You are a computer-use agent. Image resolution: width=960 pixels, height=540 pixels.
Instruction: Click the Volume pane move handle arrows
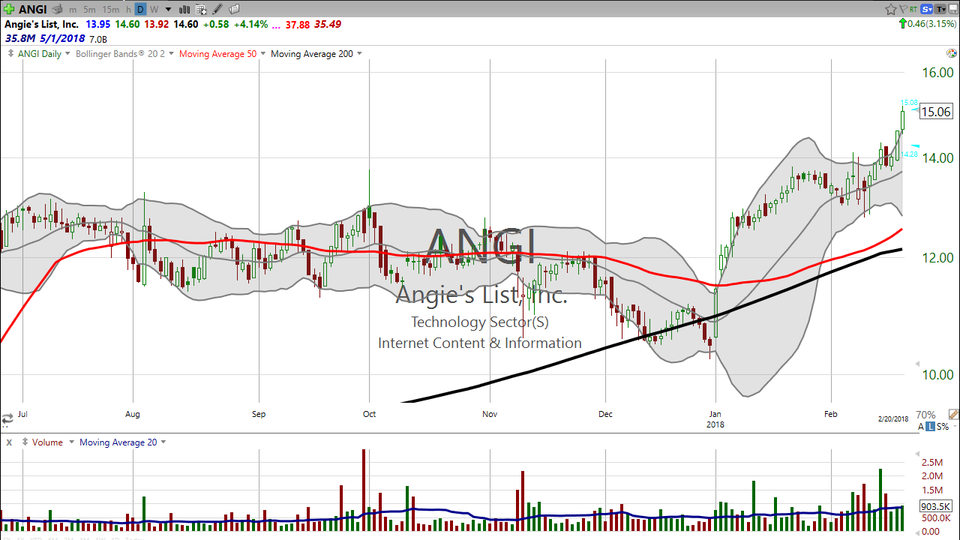(25, 442)
